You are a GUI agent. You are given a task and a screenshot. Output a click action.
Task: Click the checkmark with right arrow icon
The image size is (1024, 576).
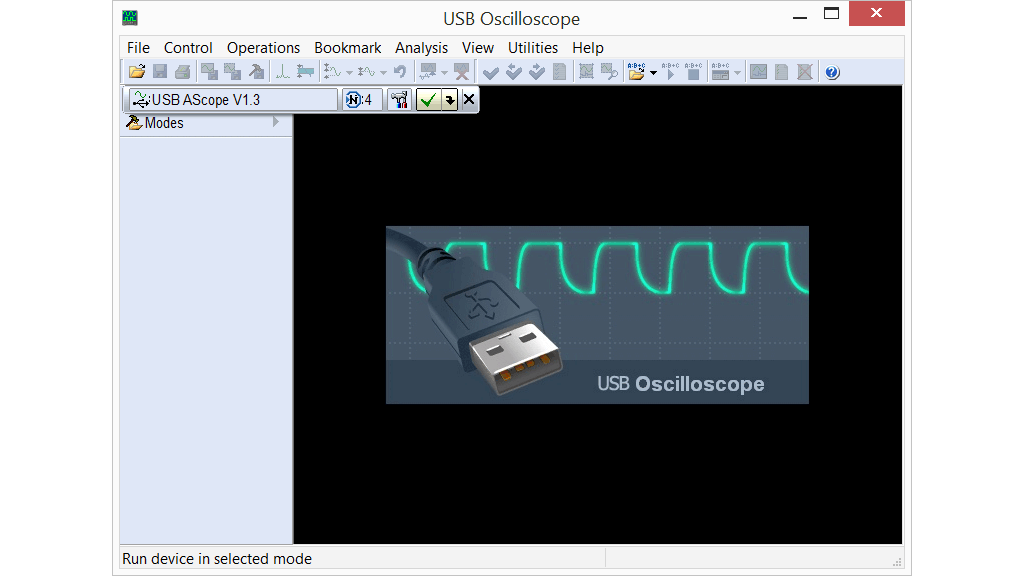[x=537, y=72]
